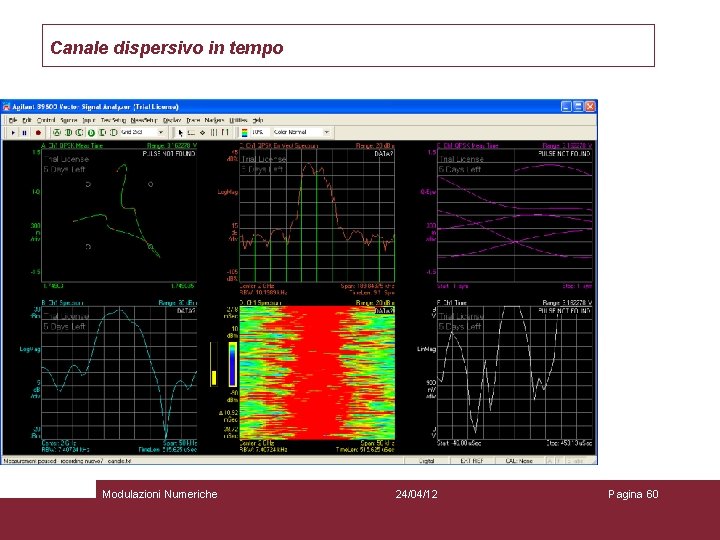Click the trace A constellation plot
This screenshot has width=720, height=540.
[119, 215]
